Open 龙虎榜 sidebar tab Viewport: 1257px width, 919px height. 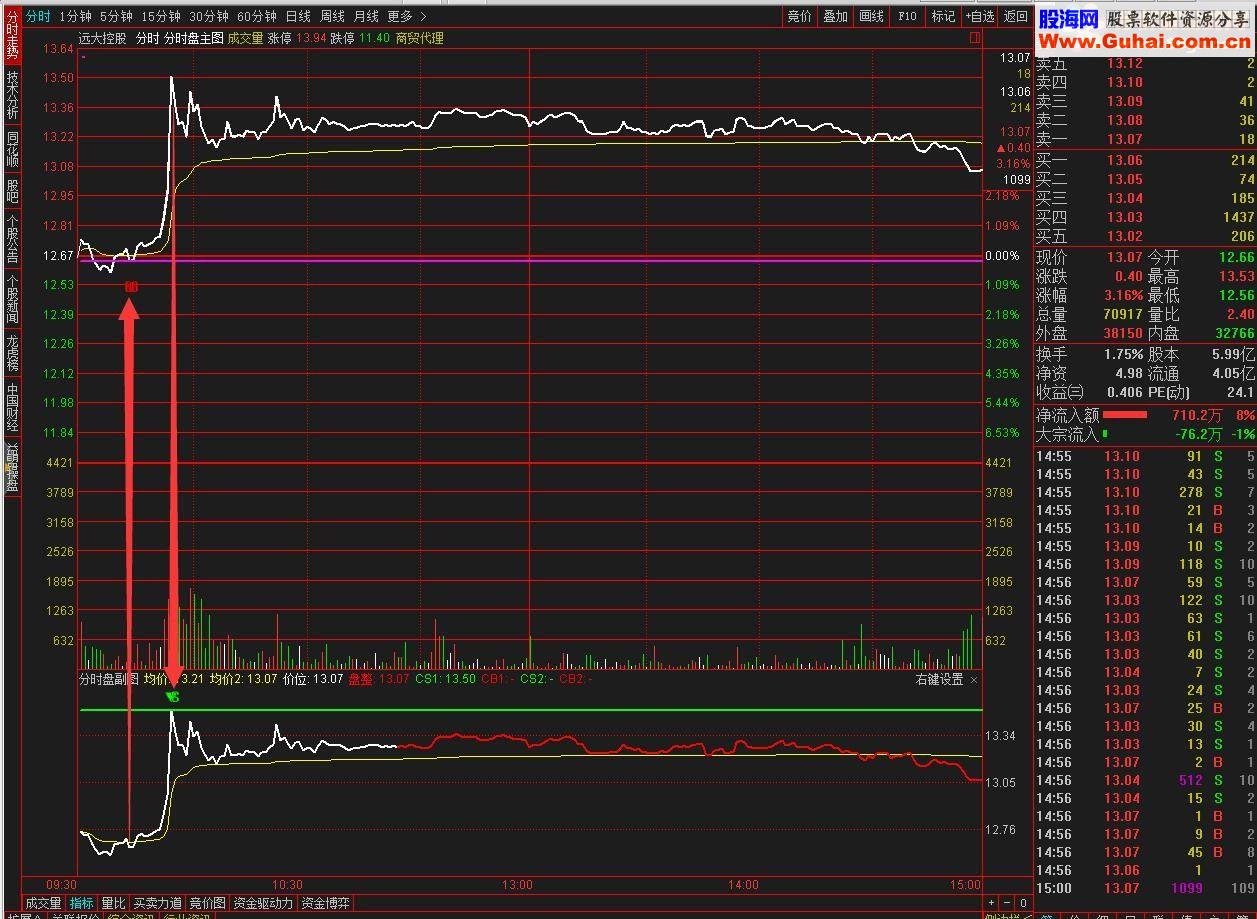pyautogui.click(x=12, y=351)
